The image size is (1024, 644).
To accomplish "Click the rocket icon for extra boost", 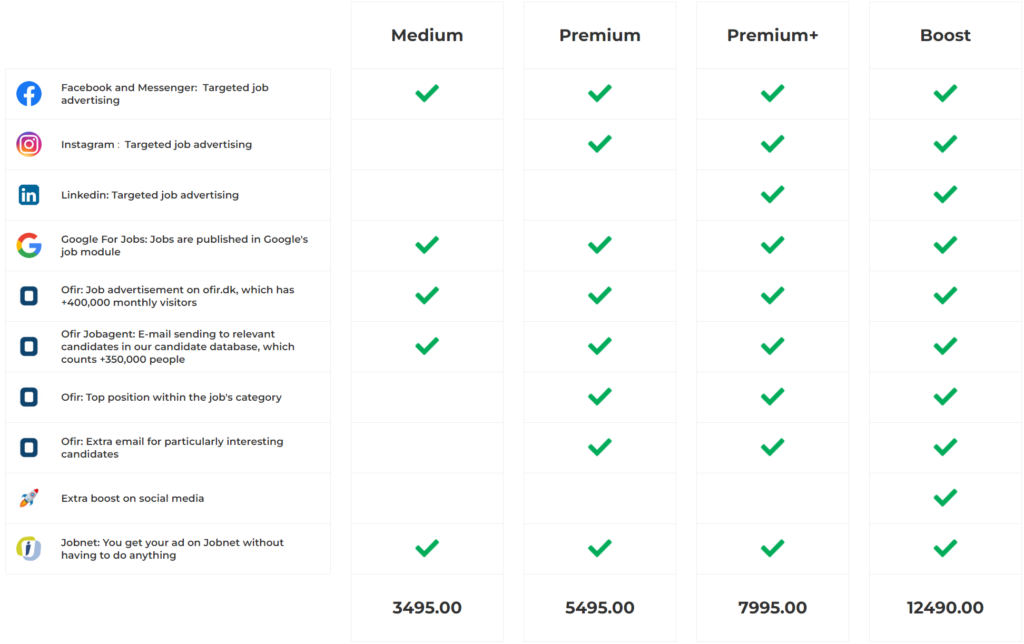I will click(29, 498).
